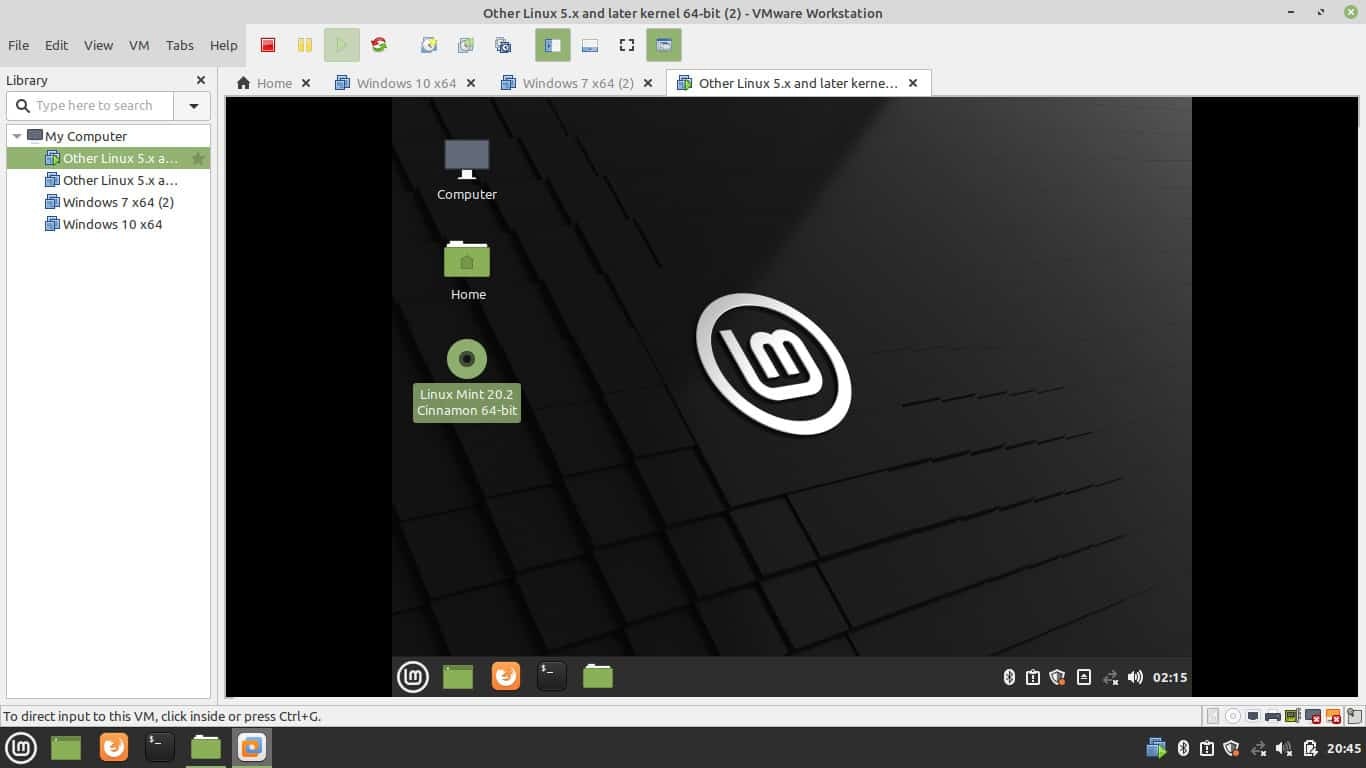
Task: Take a snapshot using the toolbar snapshot icon
Action: (x=429, y=45)
